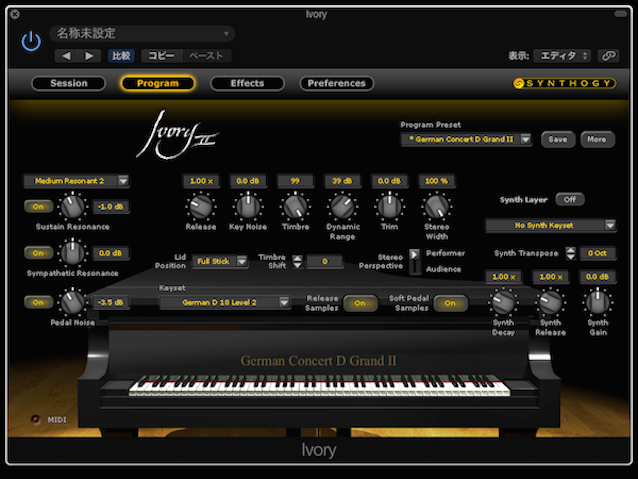Click the Timbre Shift stepper arrows
The width and height of the screenshot is (638, 479).
pyautogui.click(x=297, y=261)
